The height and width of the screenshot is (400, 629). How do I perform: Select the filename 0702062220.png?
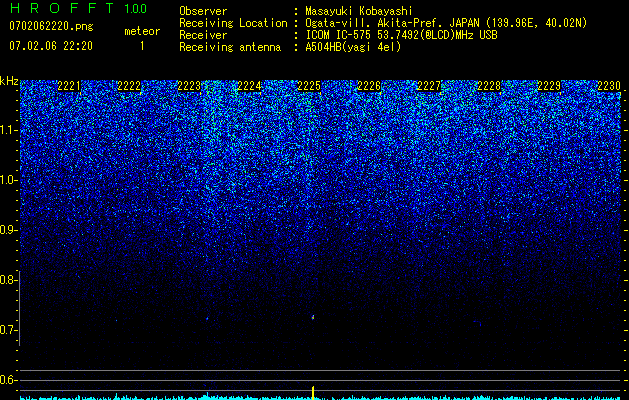[x=51, y=27]
